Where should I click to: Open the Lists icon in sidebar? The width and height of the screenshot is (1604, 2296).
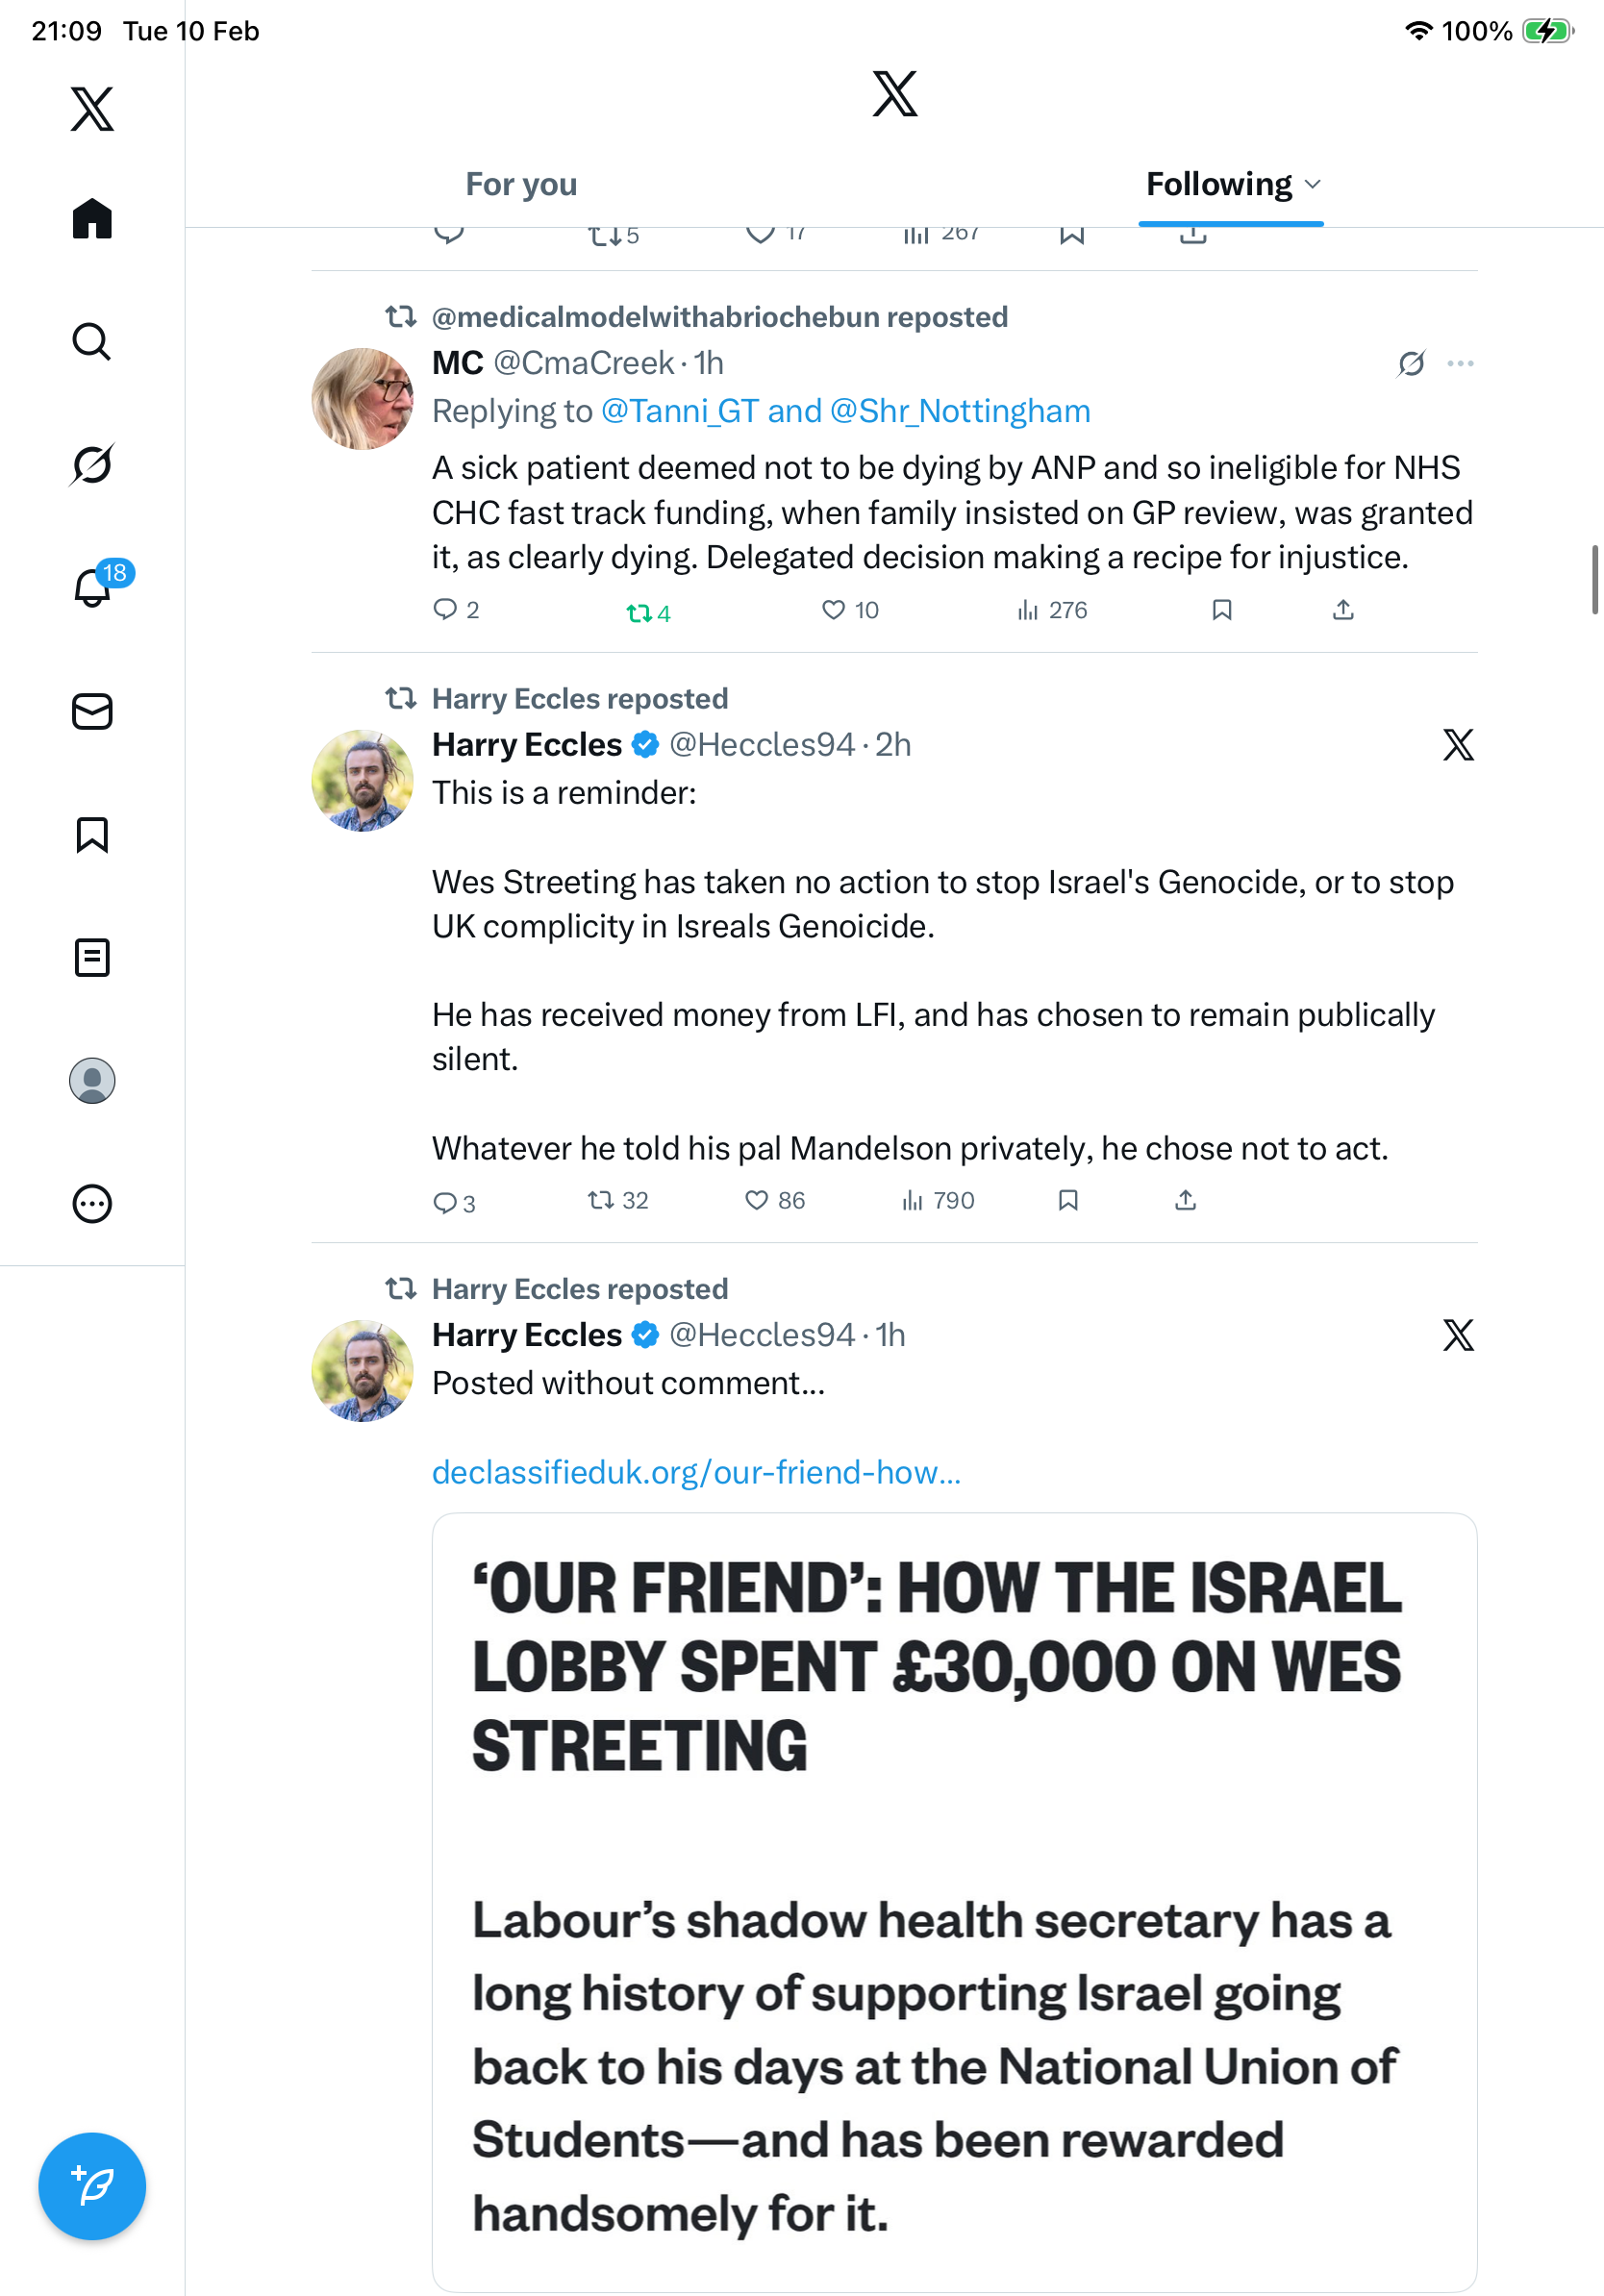point(92,958)
